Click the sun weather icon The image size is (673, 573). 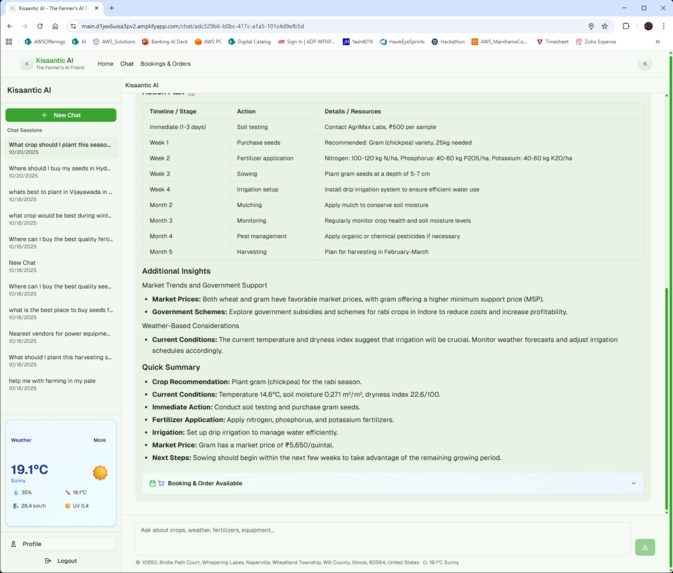100,473
